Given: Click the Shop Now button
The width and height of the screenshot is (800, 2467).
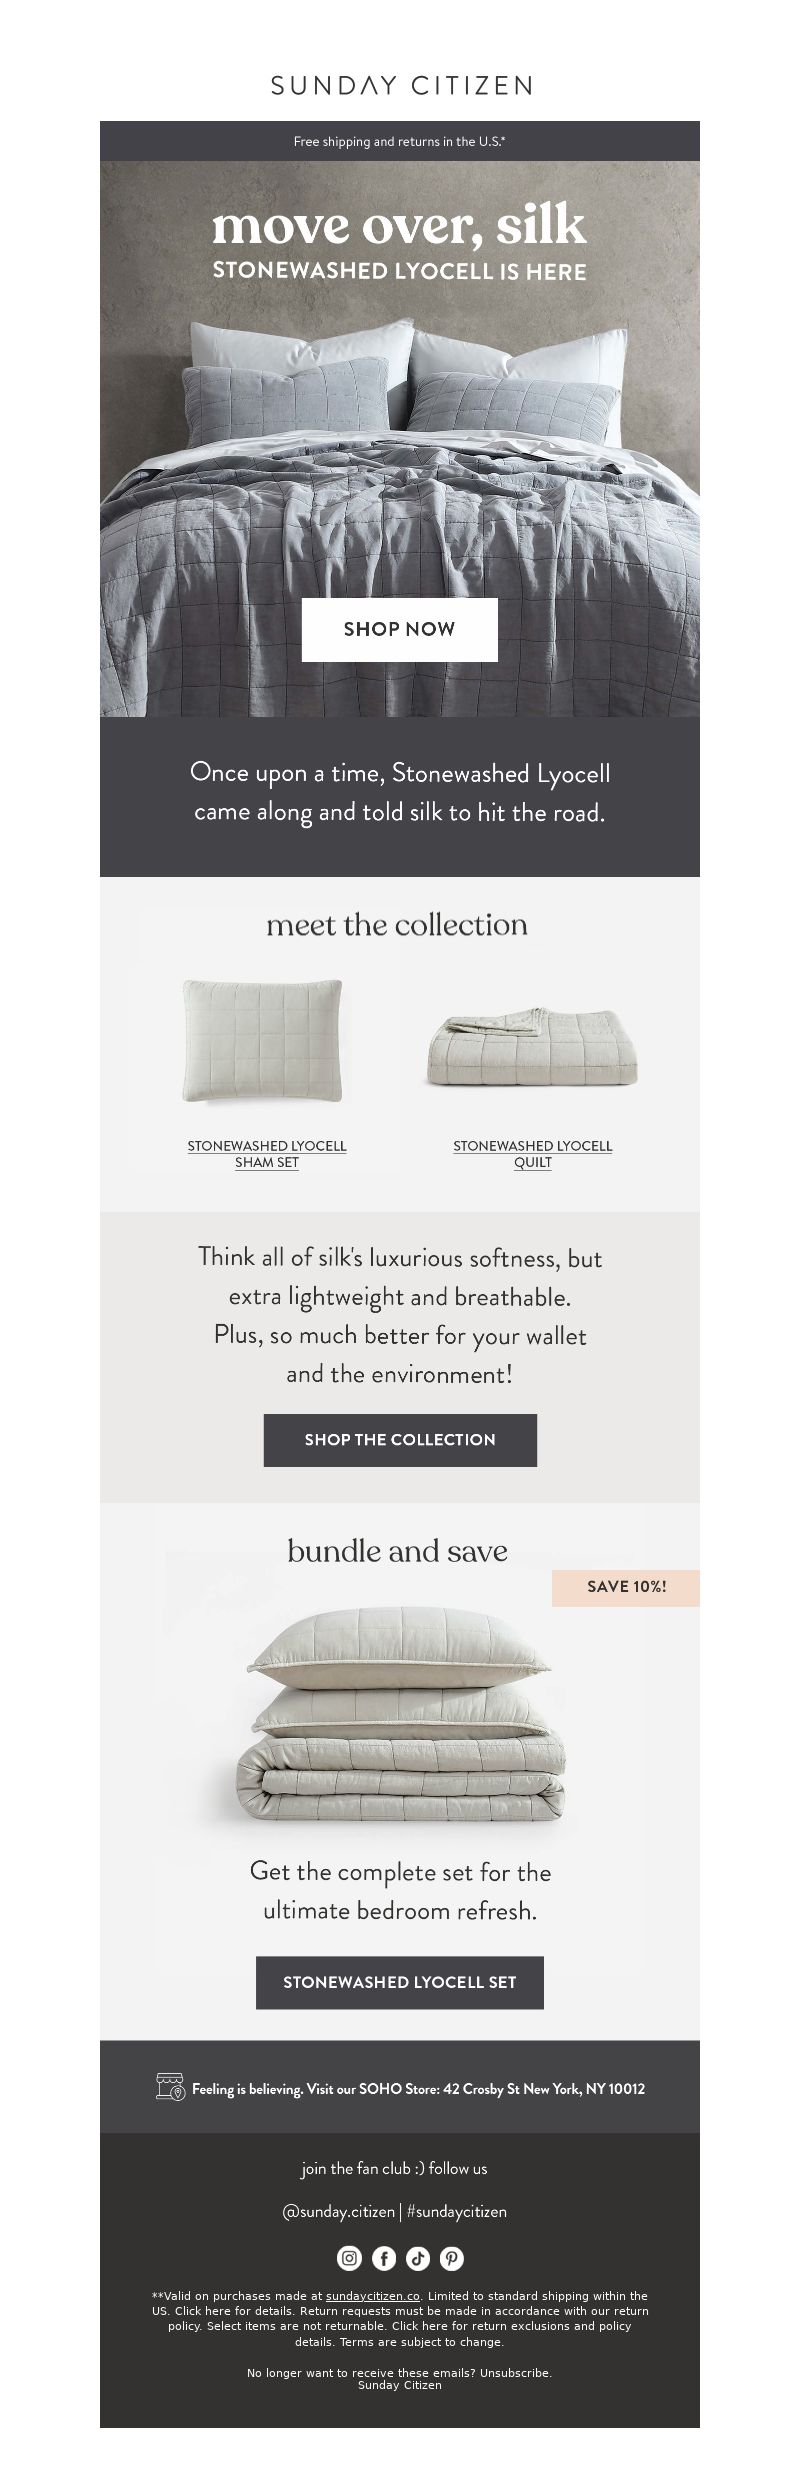Looking at the screenshot, I should point(400,629).
